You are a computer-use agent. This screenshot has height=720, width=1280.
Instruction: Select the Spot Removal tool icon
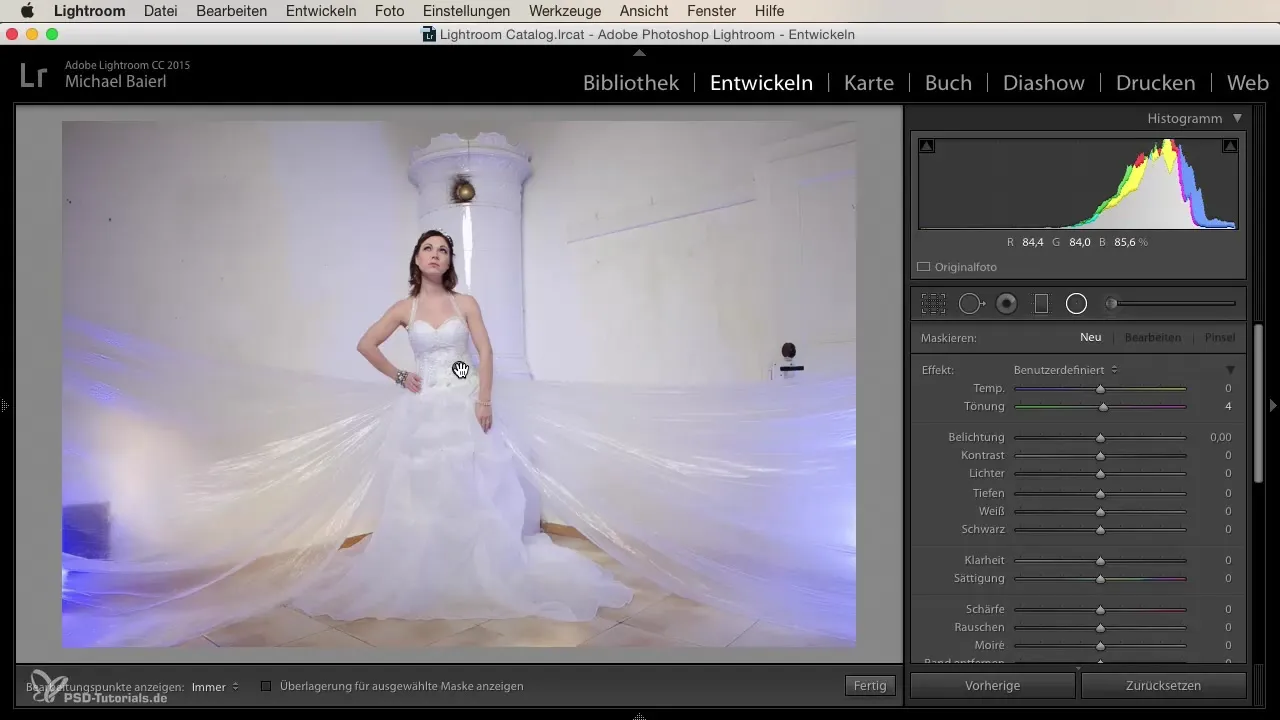click(972, 303)
